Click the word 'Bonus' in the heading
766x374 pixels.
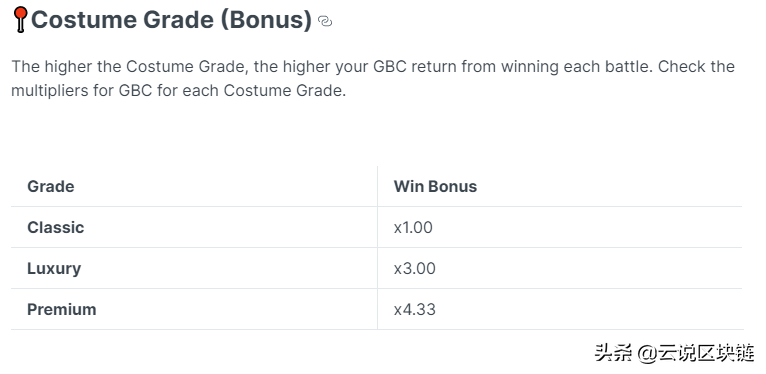tap(266, 20)
